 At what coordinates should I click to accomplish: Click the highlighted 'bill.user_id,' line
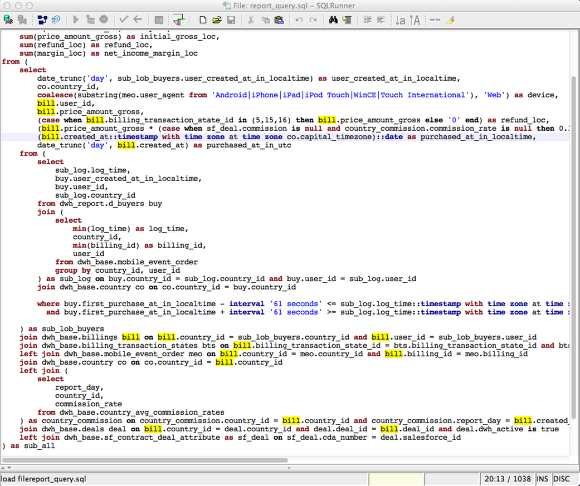tap(66, 104)
